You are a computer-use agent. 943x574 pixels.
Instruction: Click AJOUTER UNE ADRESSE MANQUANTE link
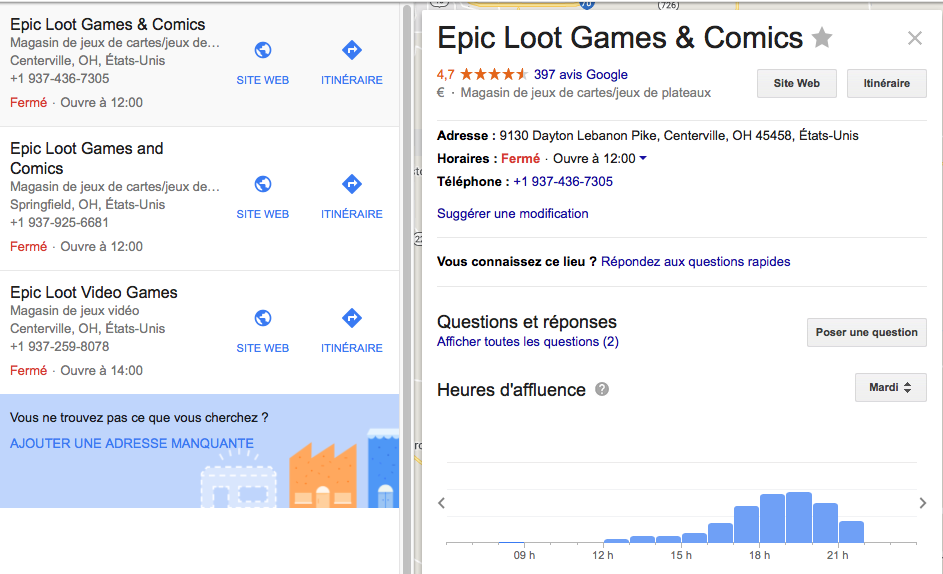(x=132, y=443)
